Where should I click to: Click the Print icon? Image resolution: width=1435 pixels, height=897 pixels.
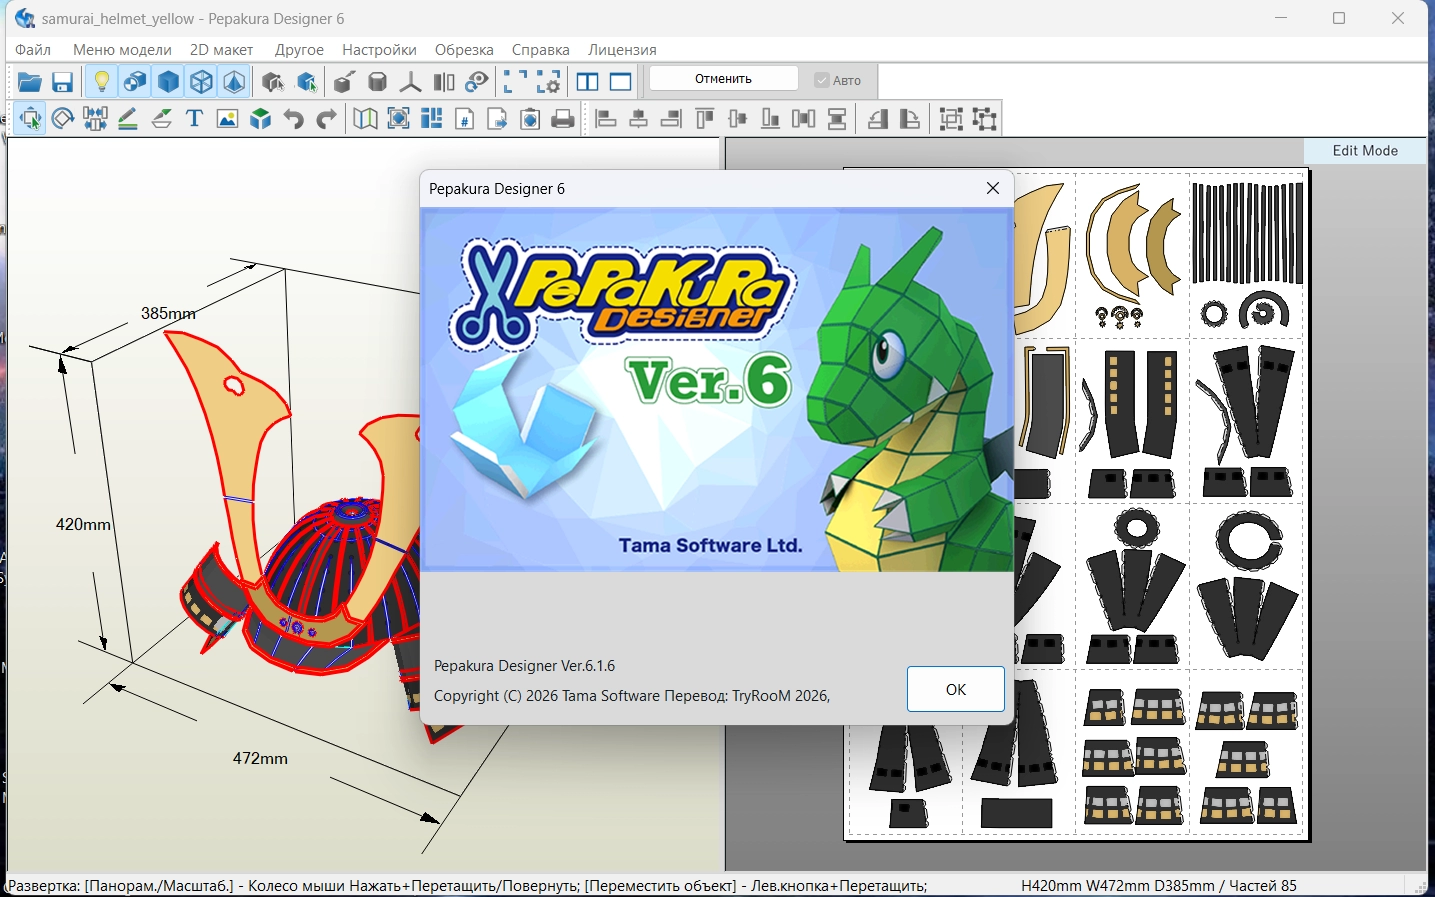[x=563, y=119]
